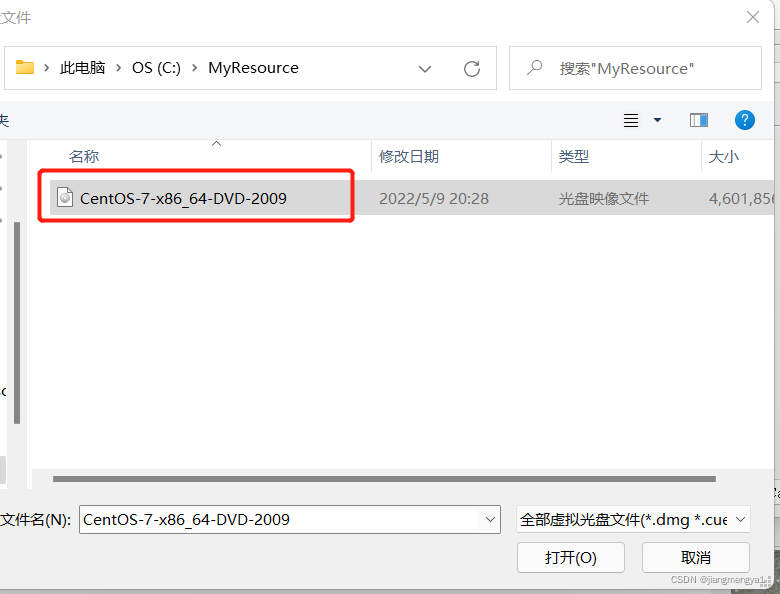Refresh the MyResource folder view

coord(472,69)
